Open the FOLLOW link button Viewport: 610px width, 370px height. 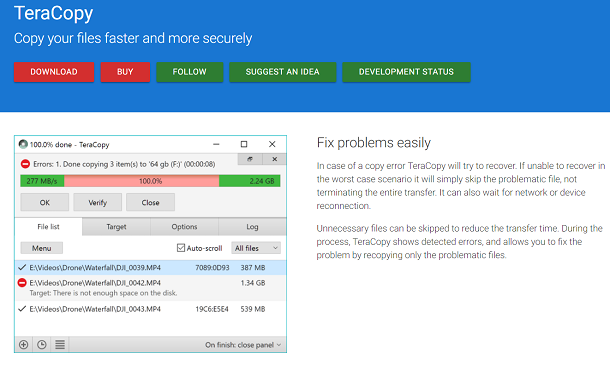pos(189,72)
